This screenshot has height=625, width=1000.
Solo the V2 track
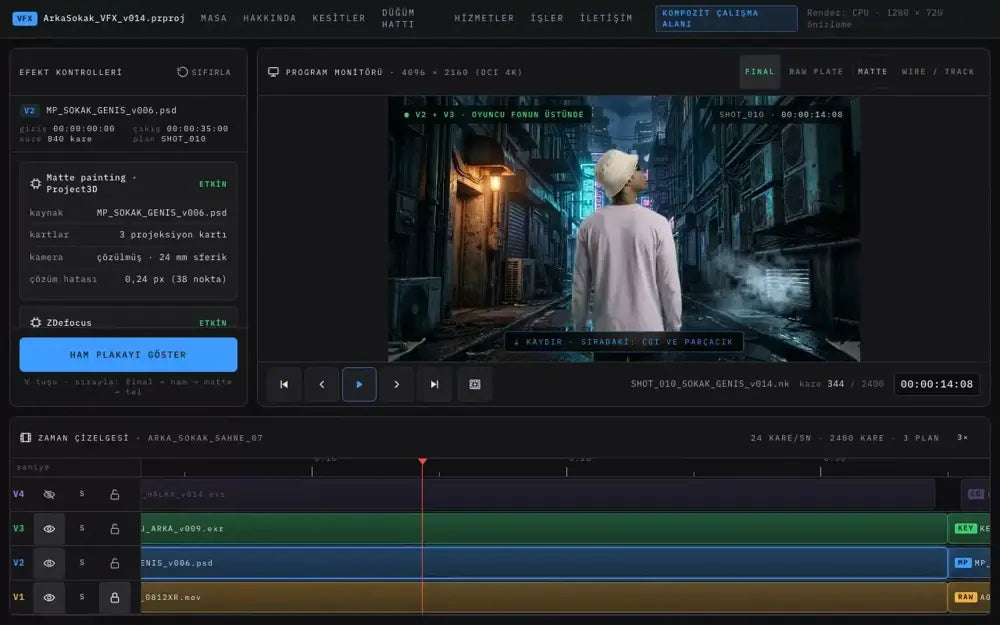tap(82, 563)
